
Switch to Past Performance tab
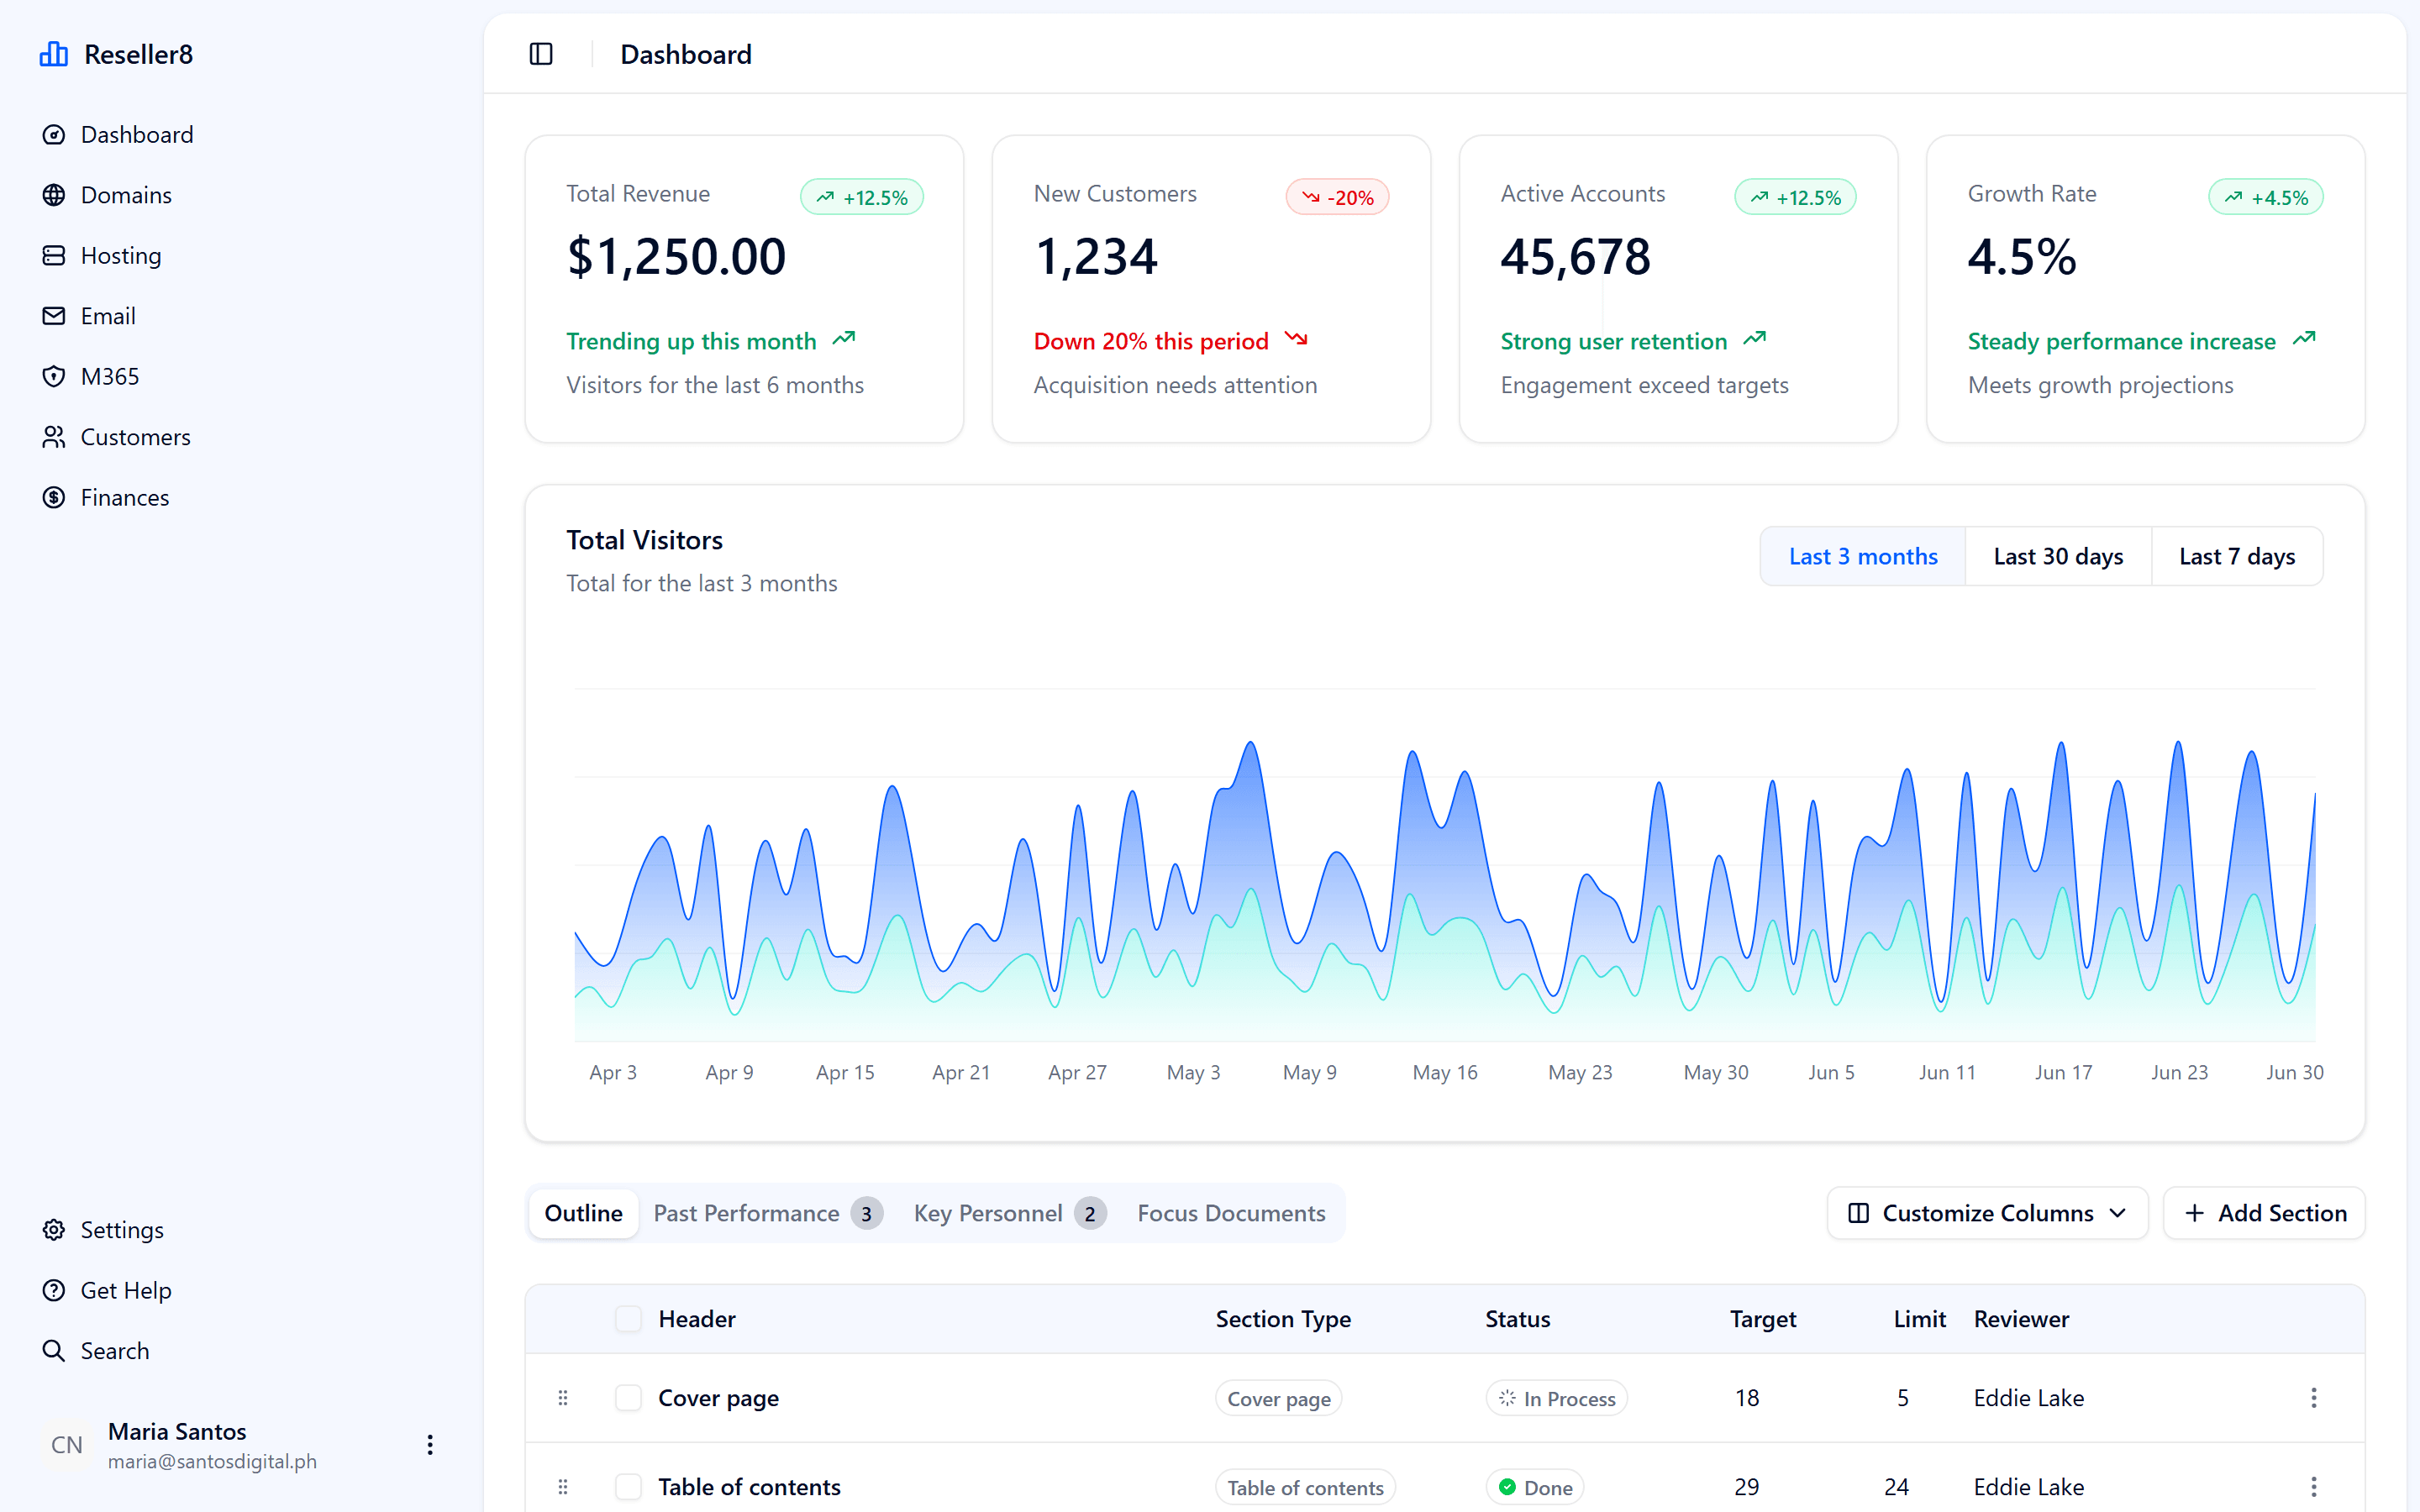coord(766,1213)
